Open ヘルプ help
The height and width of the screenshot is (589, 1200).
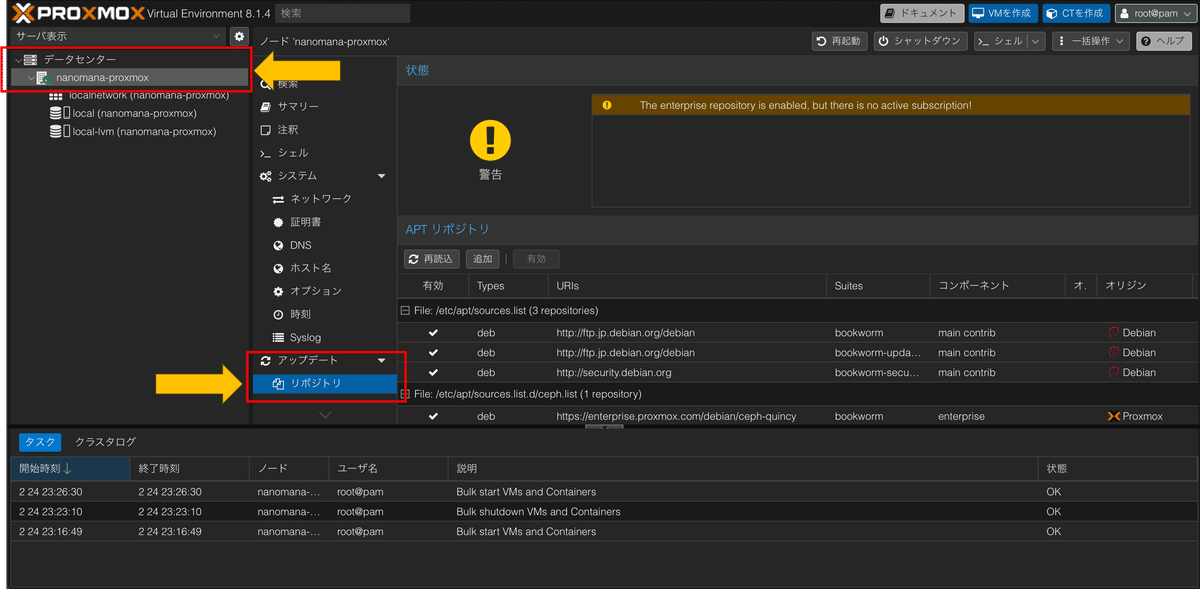click(1163, 41)
